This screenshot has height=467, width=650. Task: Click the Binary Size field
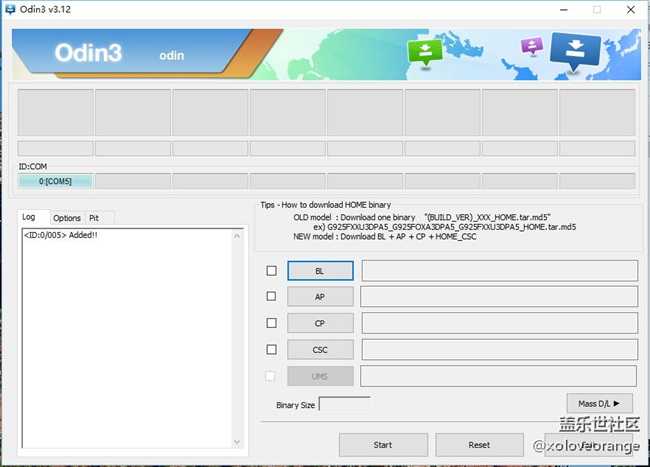point(344,404)
